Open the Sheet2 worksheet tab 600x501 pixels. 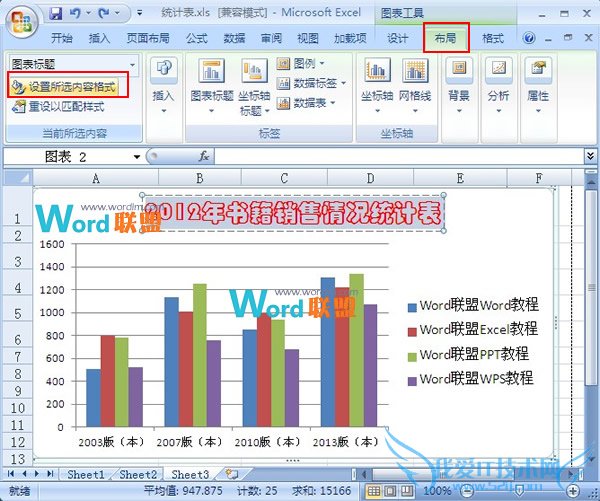137,474
